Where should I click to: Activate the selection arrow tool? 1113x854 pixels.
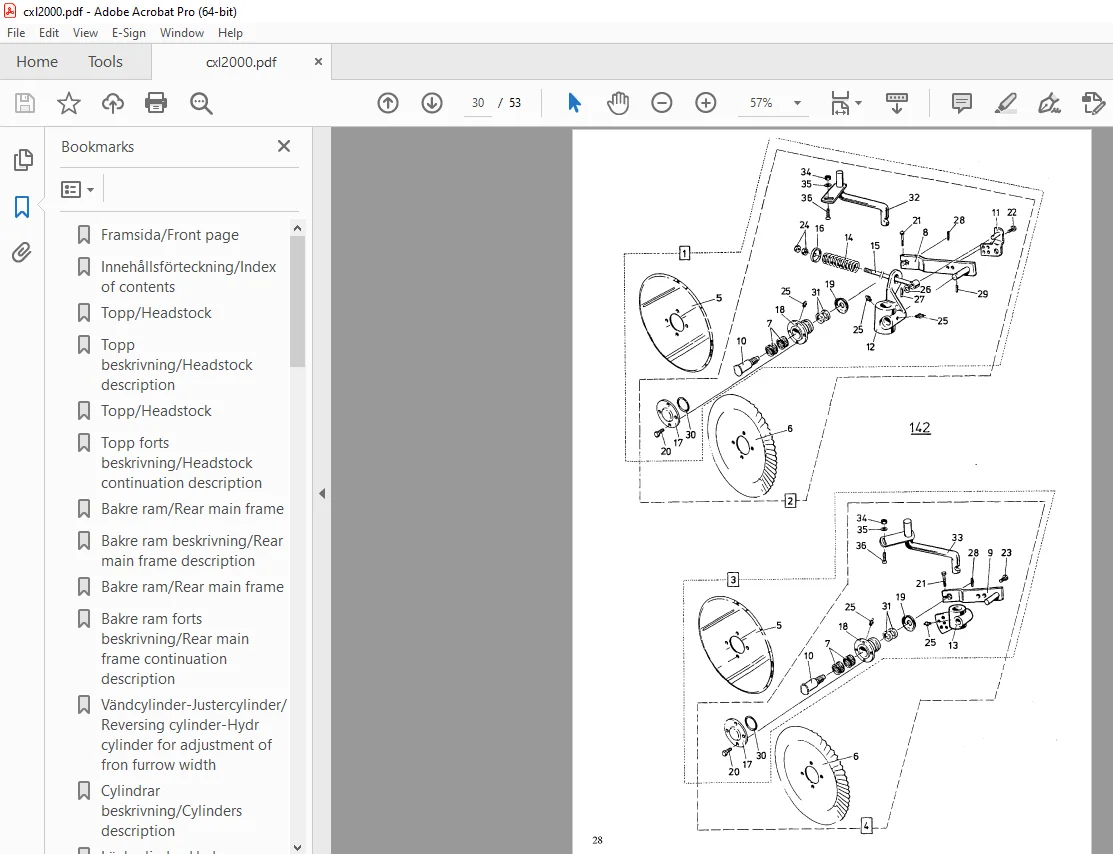(574, 103)
